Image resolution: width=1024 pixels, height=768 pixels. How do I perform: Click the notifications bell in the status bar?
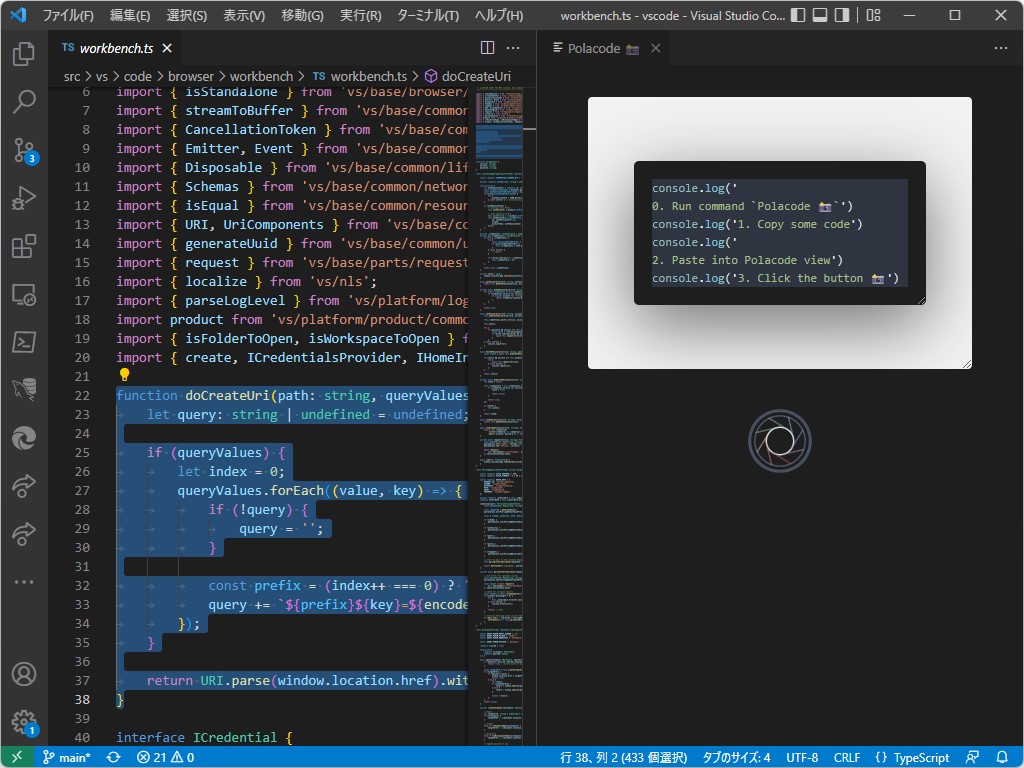[x=1004, y=757]
